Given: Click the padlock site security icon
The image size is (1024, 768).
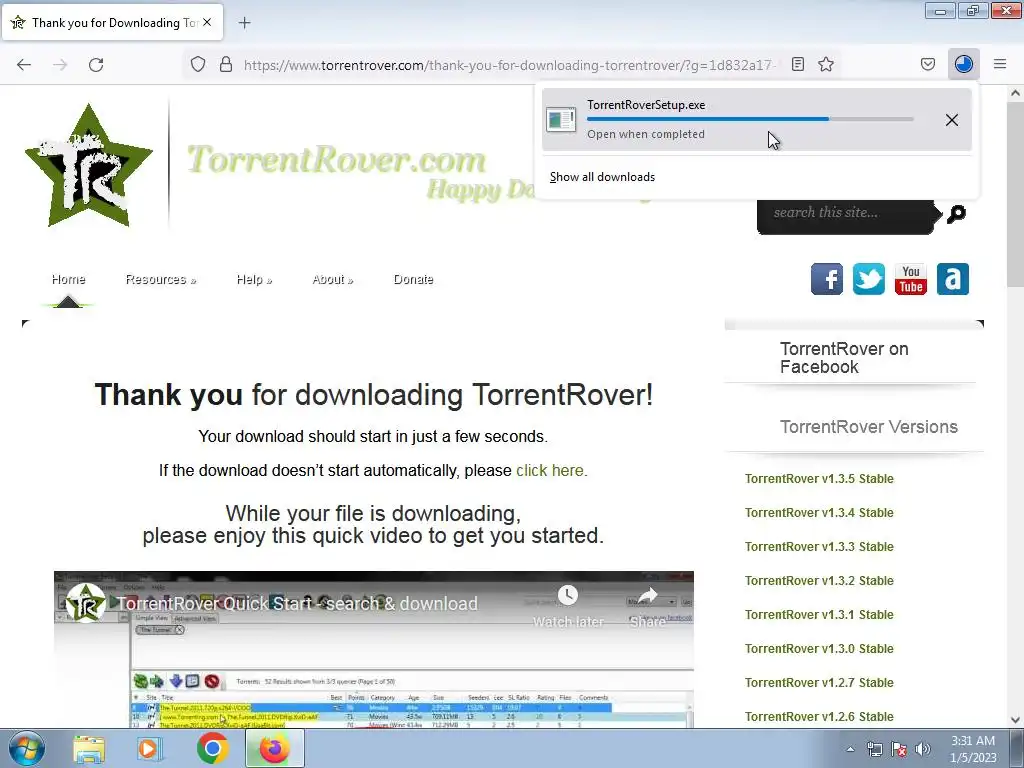Looking at the screenshot, I should click(226, 64).
